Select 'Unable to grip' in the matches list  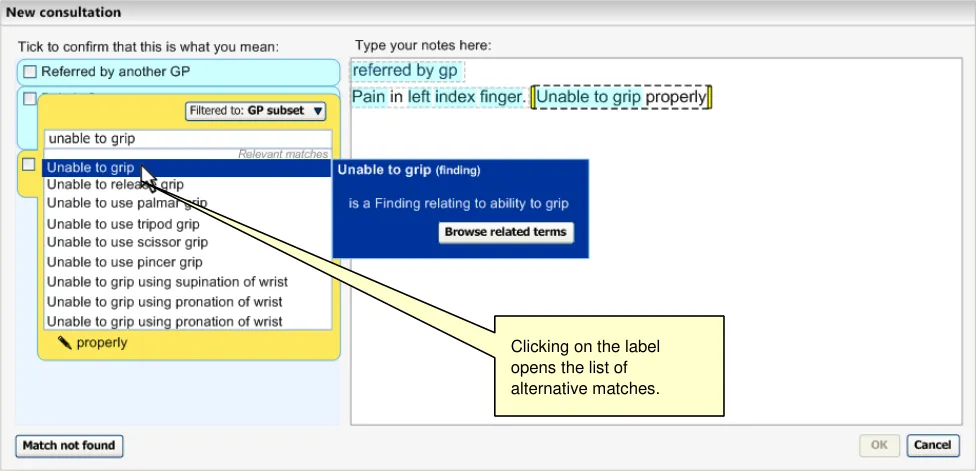pos(90,168)
